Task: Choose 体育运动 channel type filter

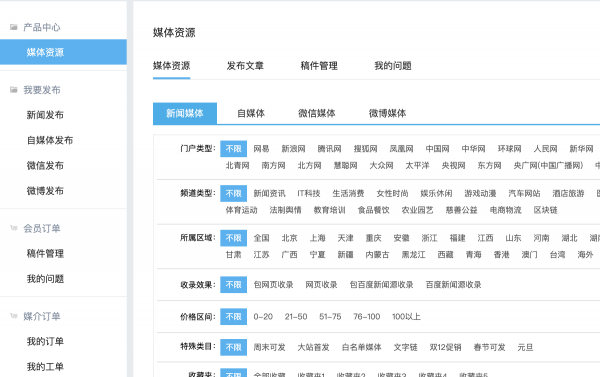Action: (241, 210)
